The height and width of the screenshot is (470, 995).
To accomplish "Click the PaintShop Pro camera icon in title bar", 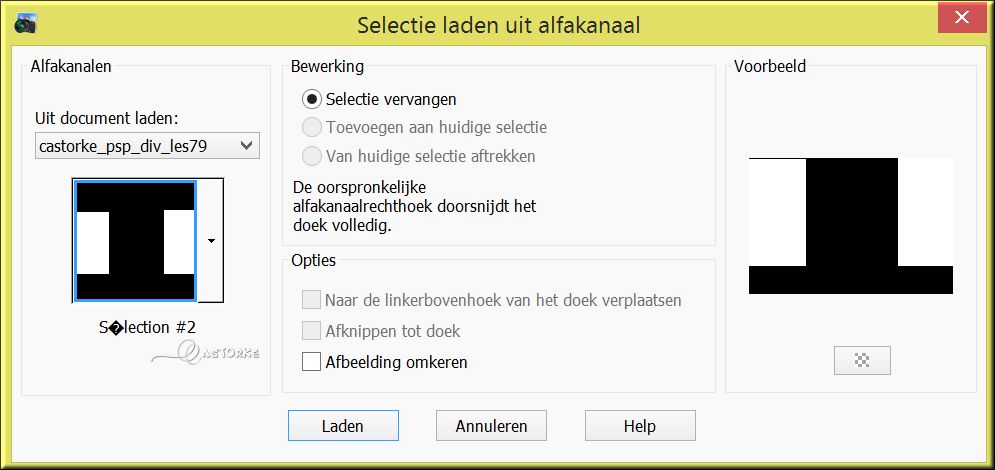I will (25, 24).
